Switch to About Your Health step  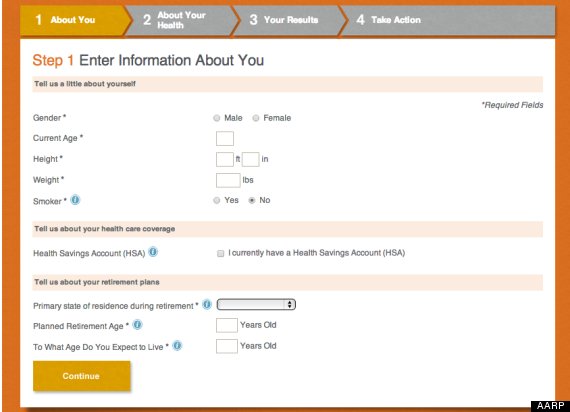pyautogui.click(x=181, y=20)
